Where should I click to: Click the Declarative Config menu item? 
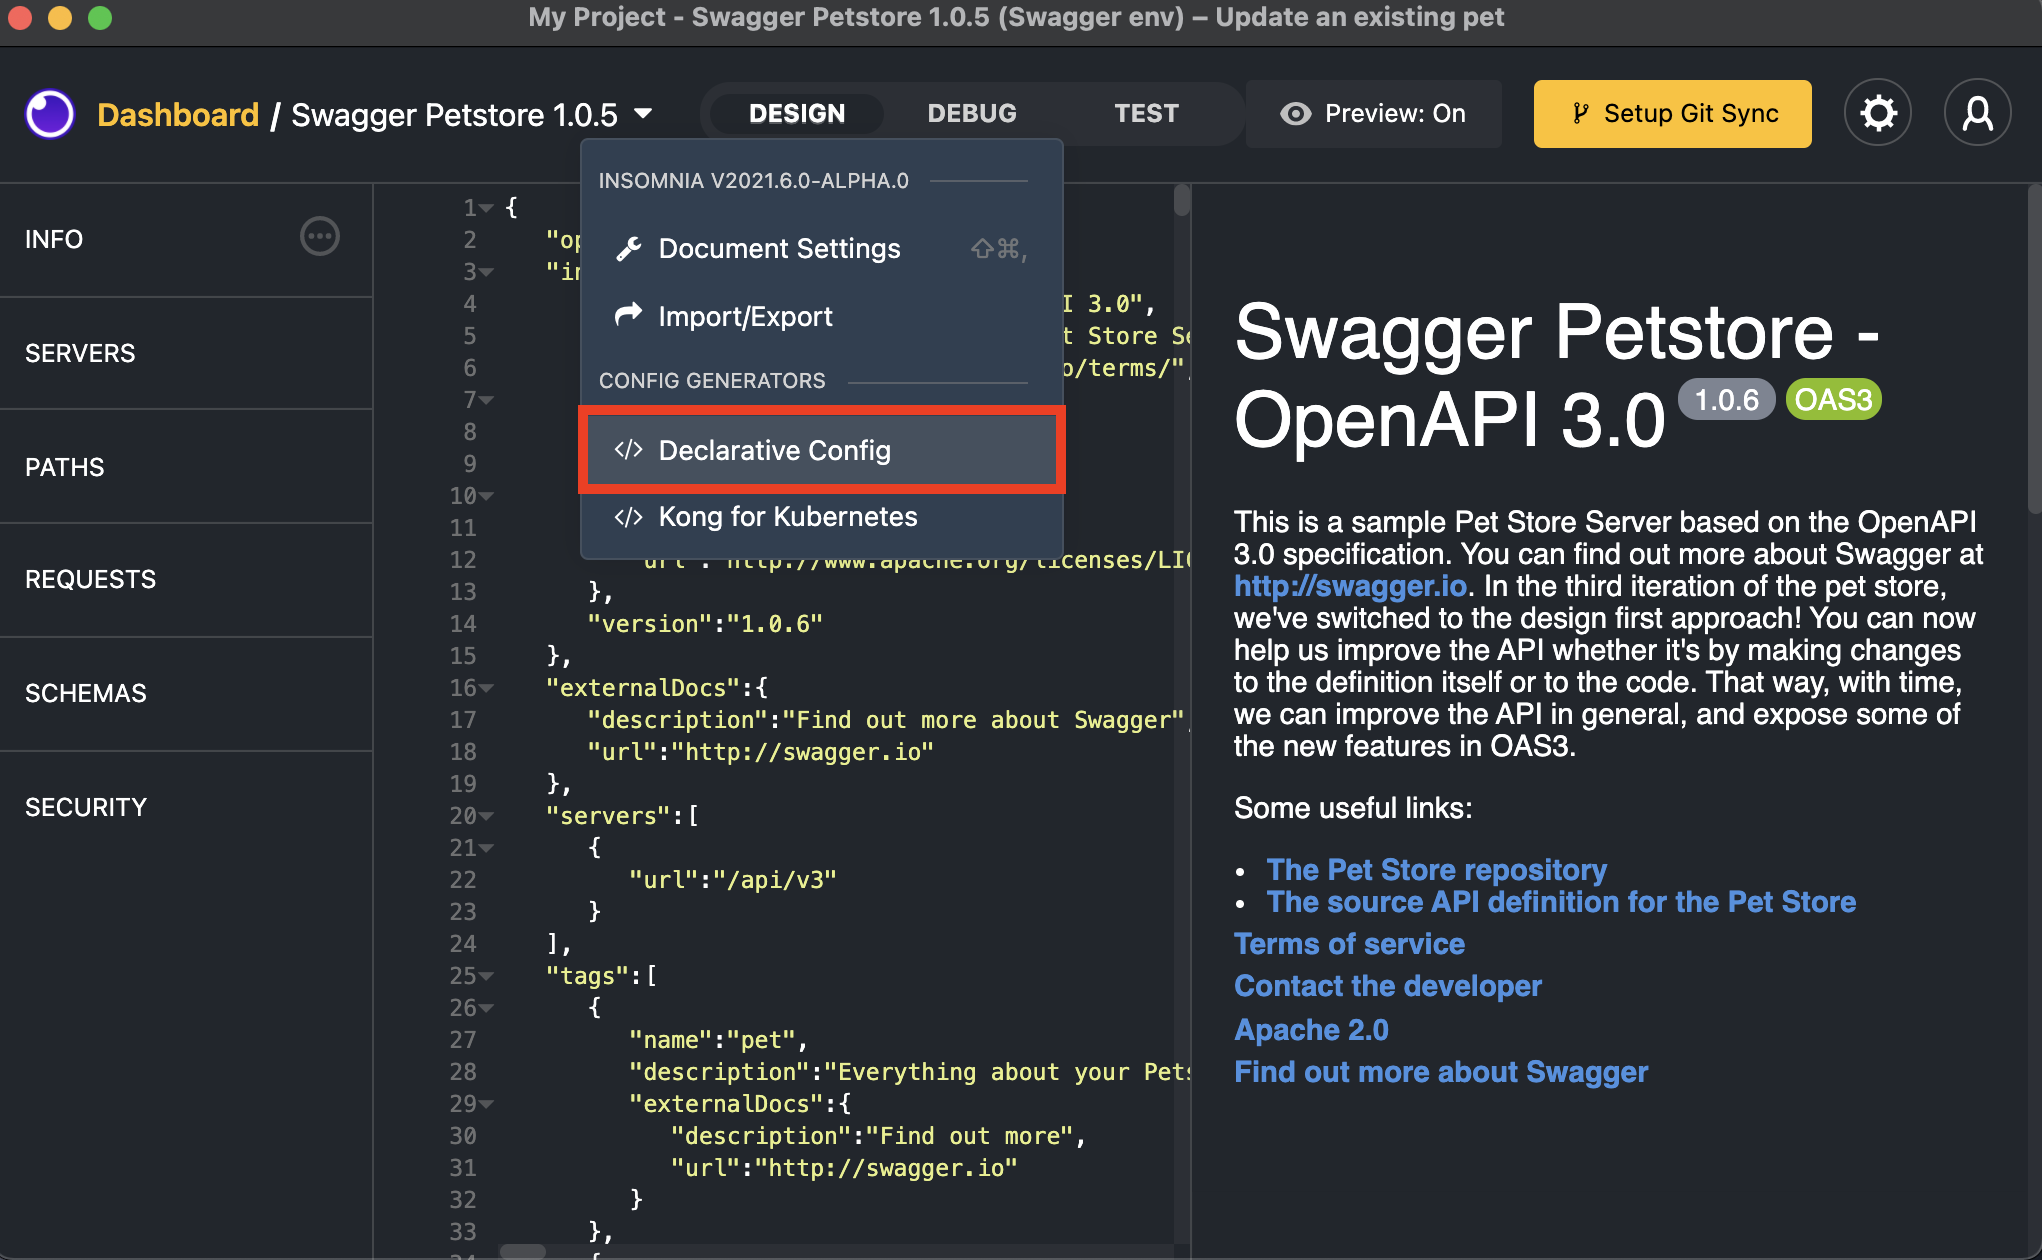[821, 449]
